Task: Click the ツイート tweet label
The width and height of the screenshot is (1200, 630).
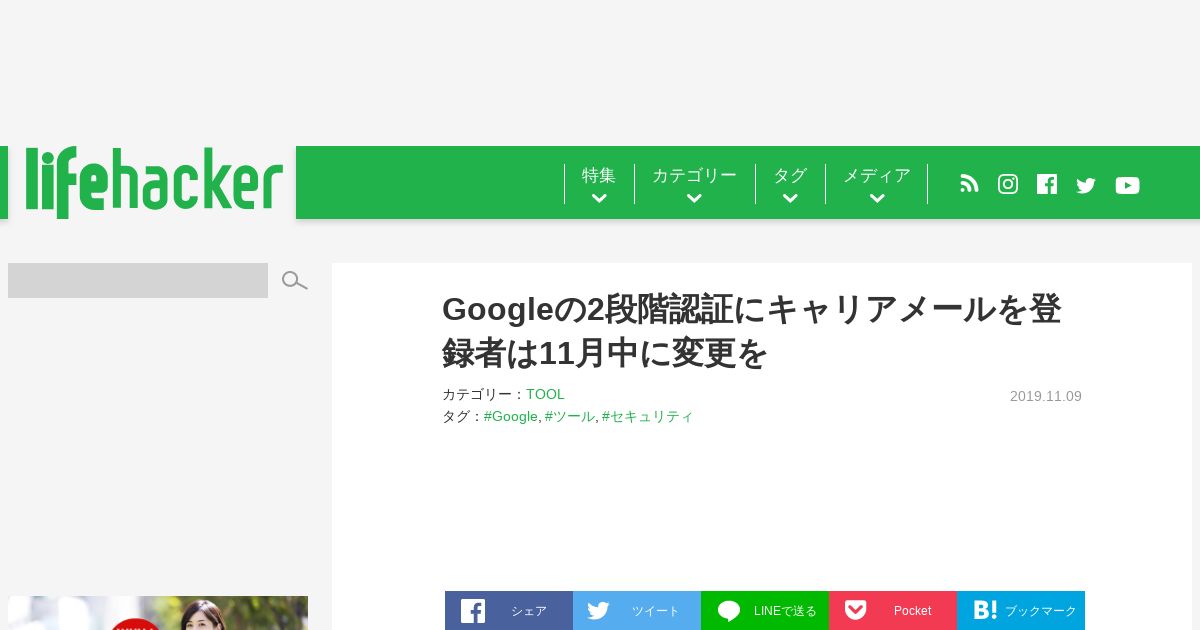Action: pyautogui.click(x=656, y=611)
